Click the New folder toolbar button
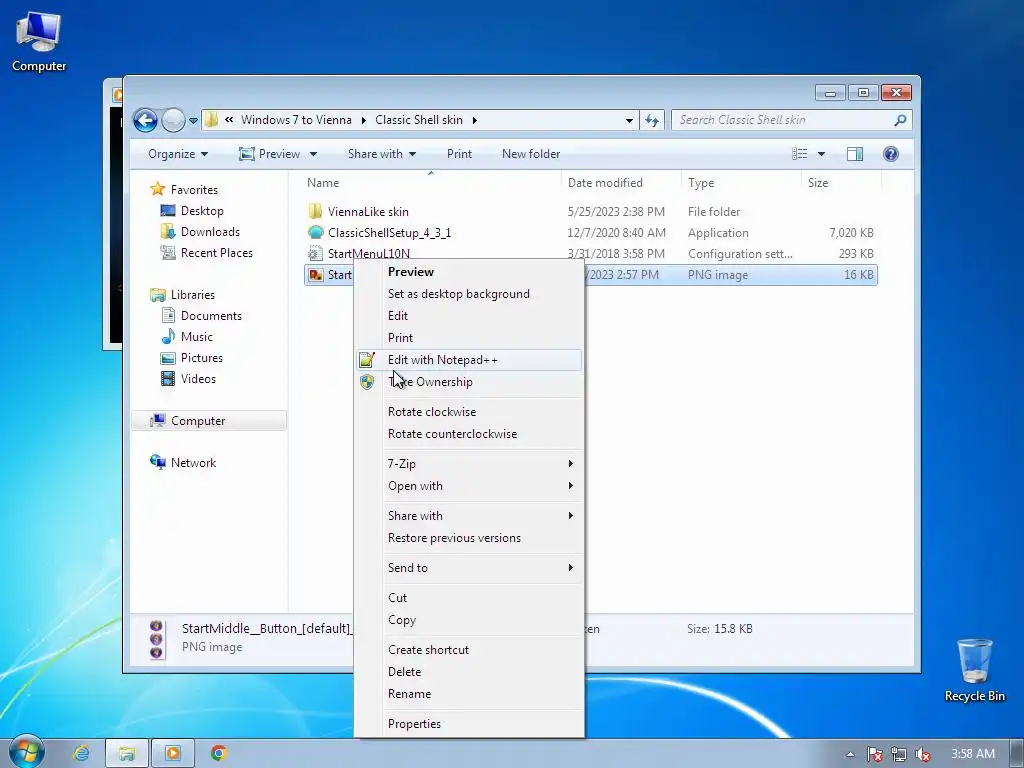 531,154
